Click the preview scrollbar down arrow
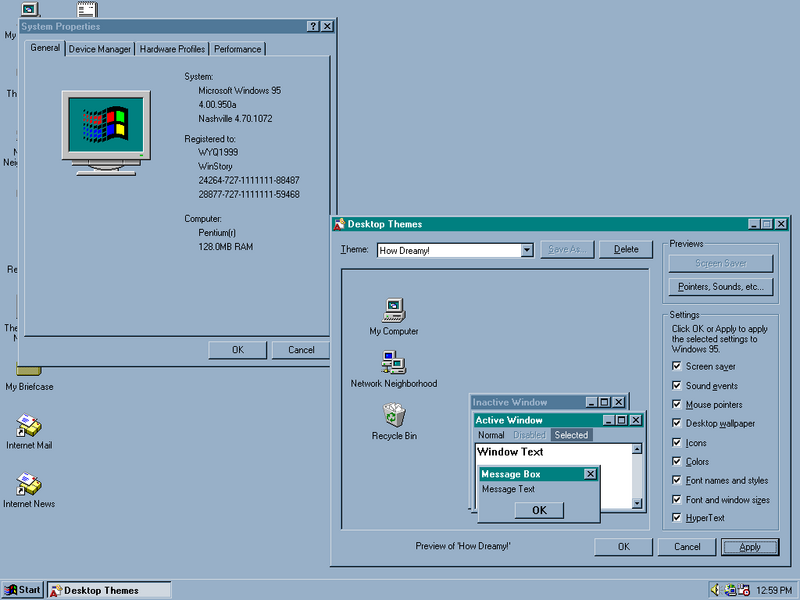Image resolution: width=800 pixels, height=600 pixels. [x=637, y=504]
